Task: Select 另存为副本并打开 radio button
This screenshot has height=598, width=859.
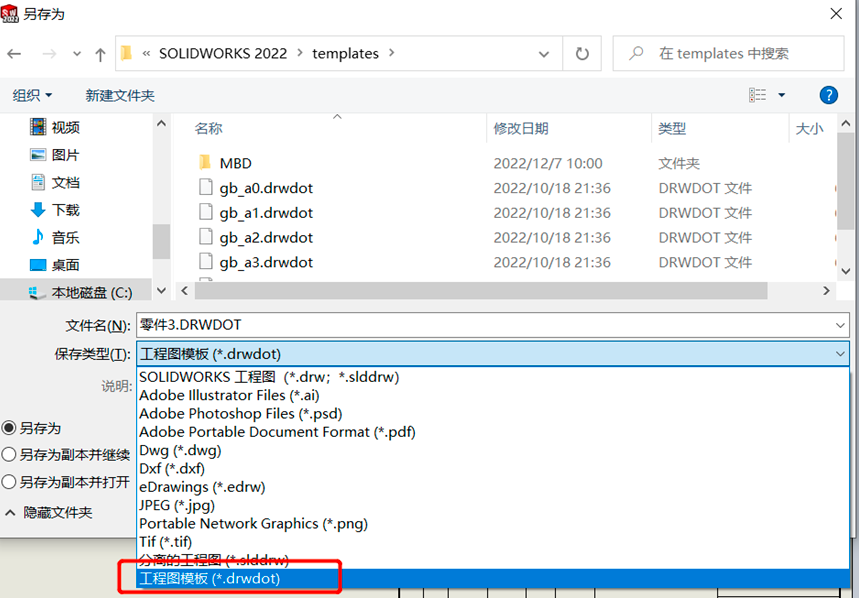Action: (x=9, y=482)
